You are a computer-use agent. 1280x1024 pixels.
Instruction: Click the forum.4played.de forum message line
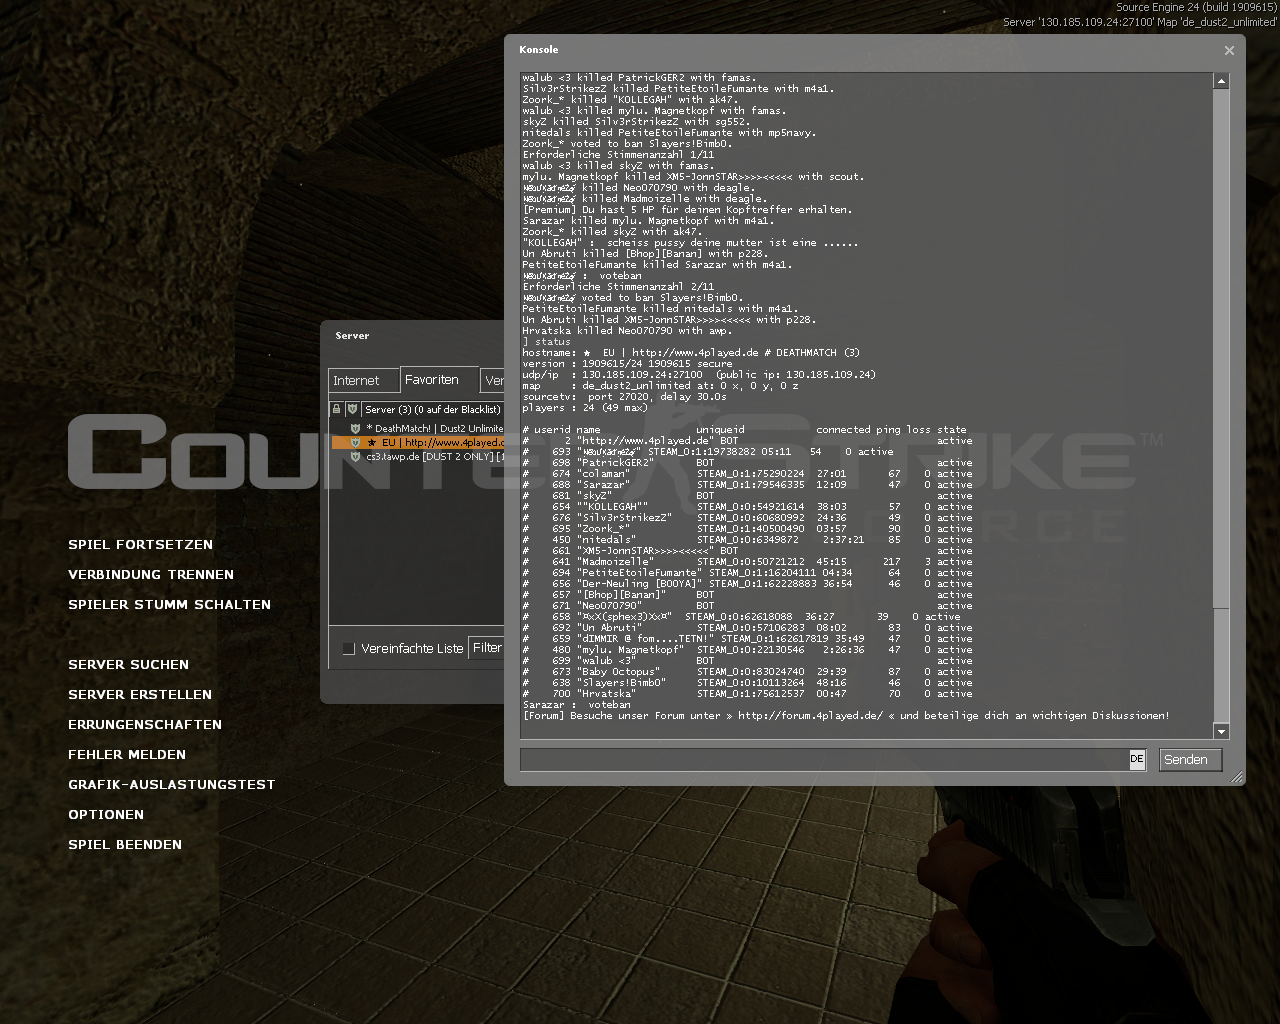(x=846, y=716)
